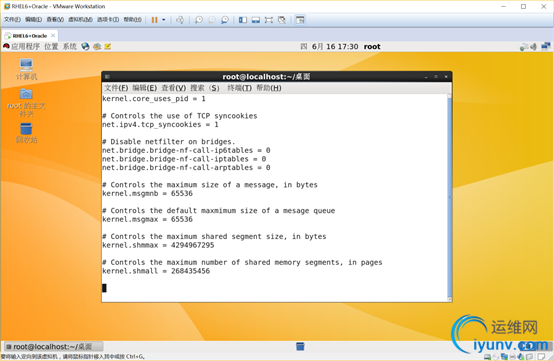Open VMware 查看(V) menu
Viewport: 554px width, 361px height.
pos(55,20)
